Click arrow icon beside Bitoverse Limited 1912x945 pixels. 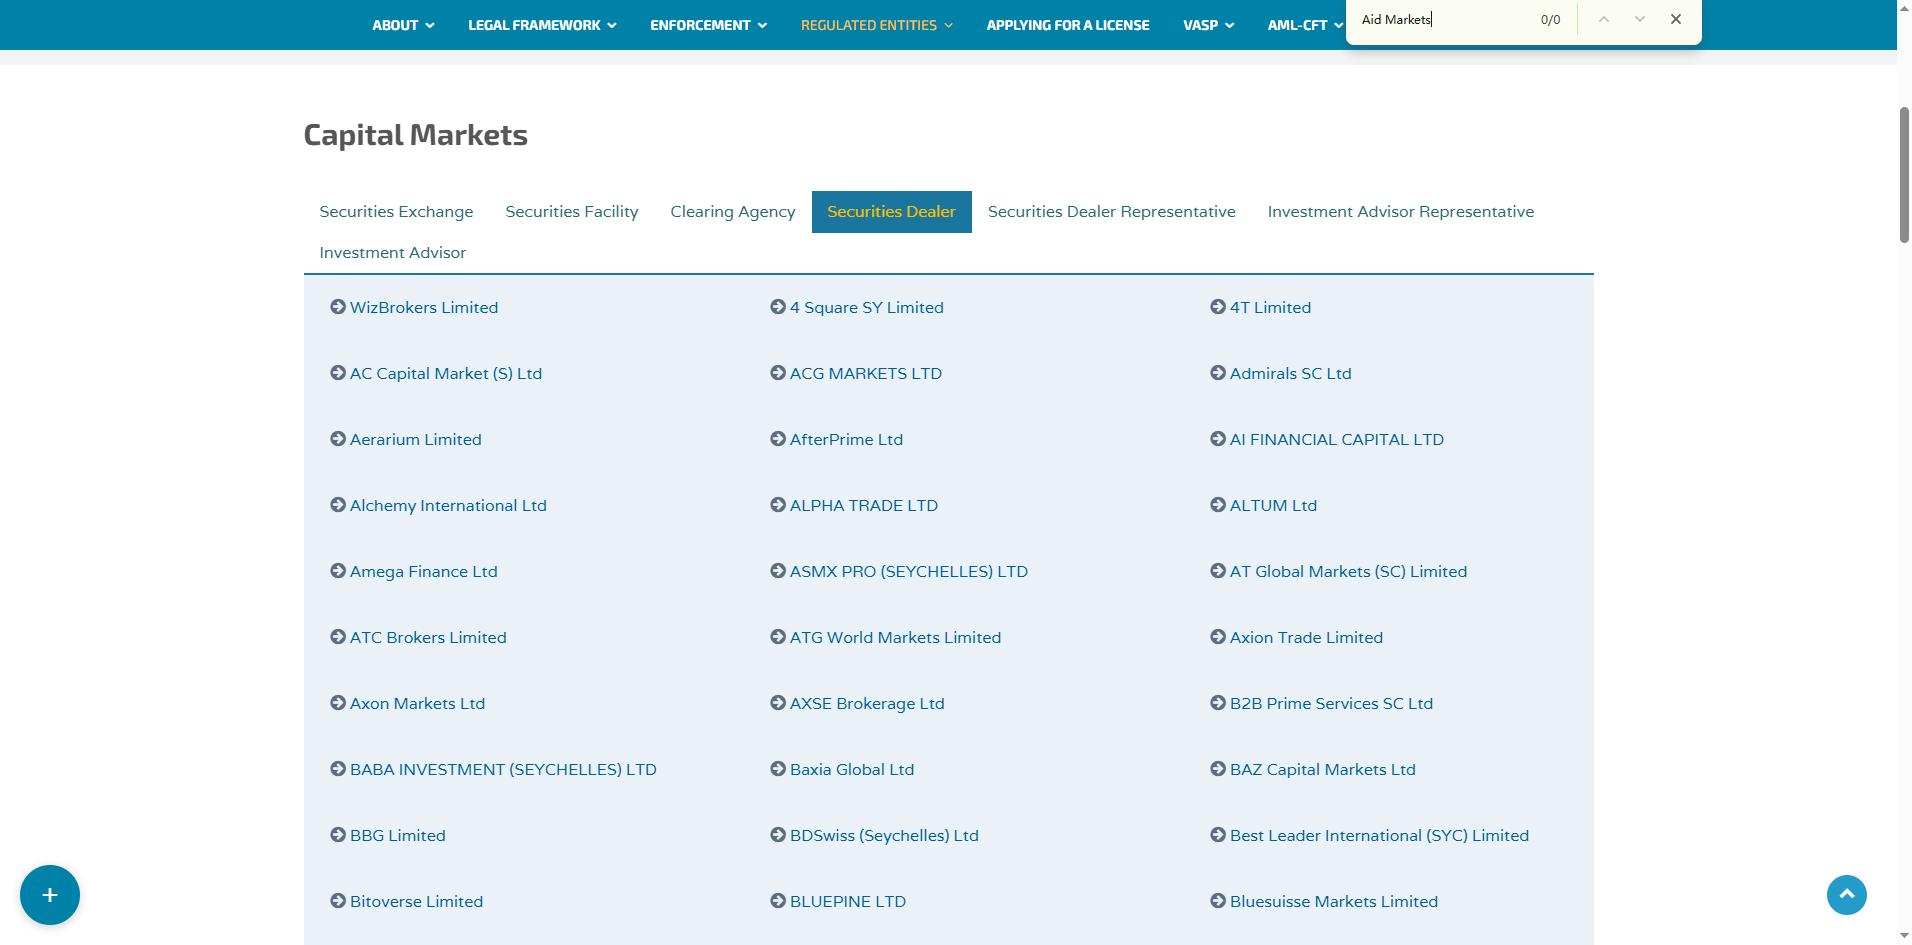point(338,901)
